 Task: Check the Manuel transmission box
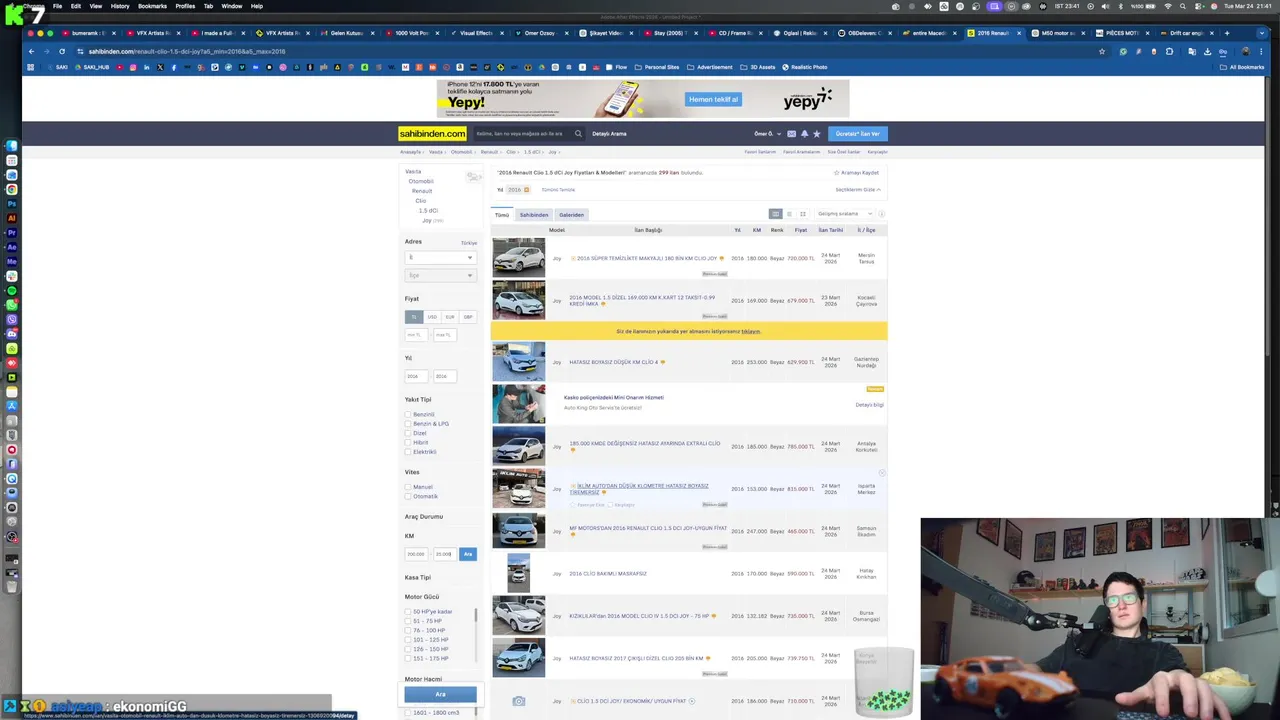tap(408, 487)
